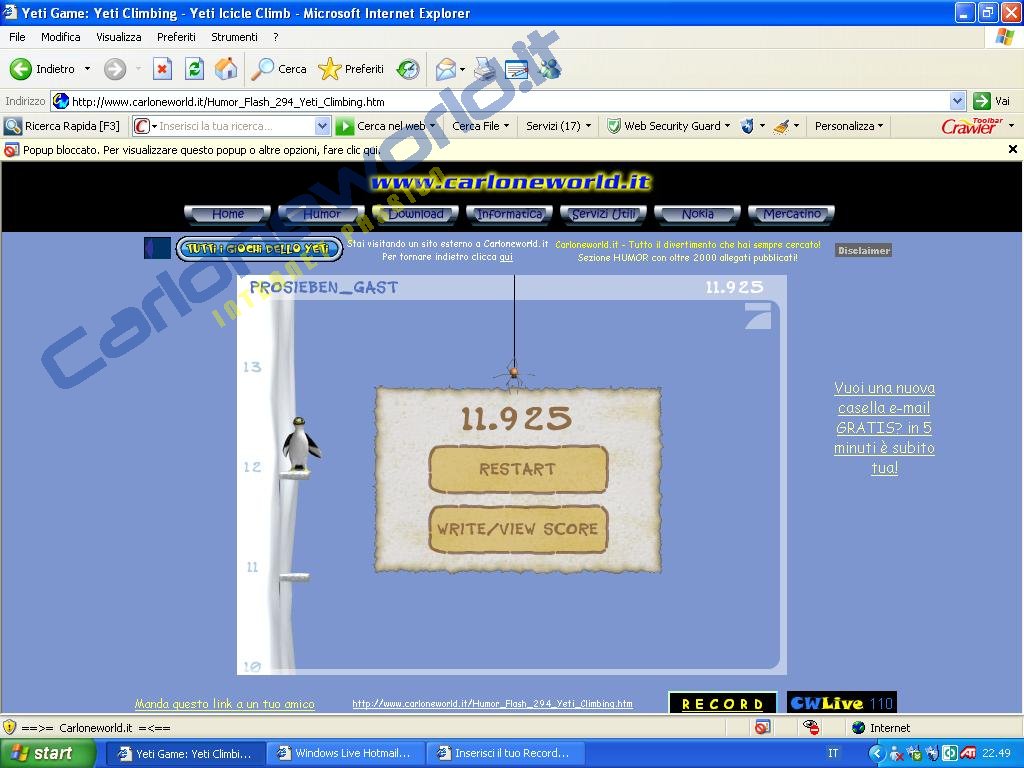This screenshot has width=1024, height=768.
Task: Open the ? help menu
Action: [276, 37]
